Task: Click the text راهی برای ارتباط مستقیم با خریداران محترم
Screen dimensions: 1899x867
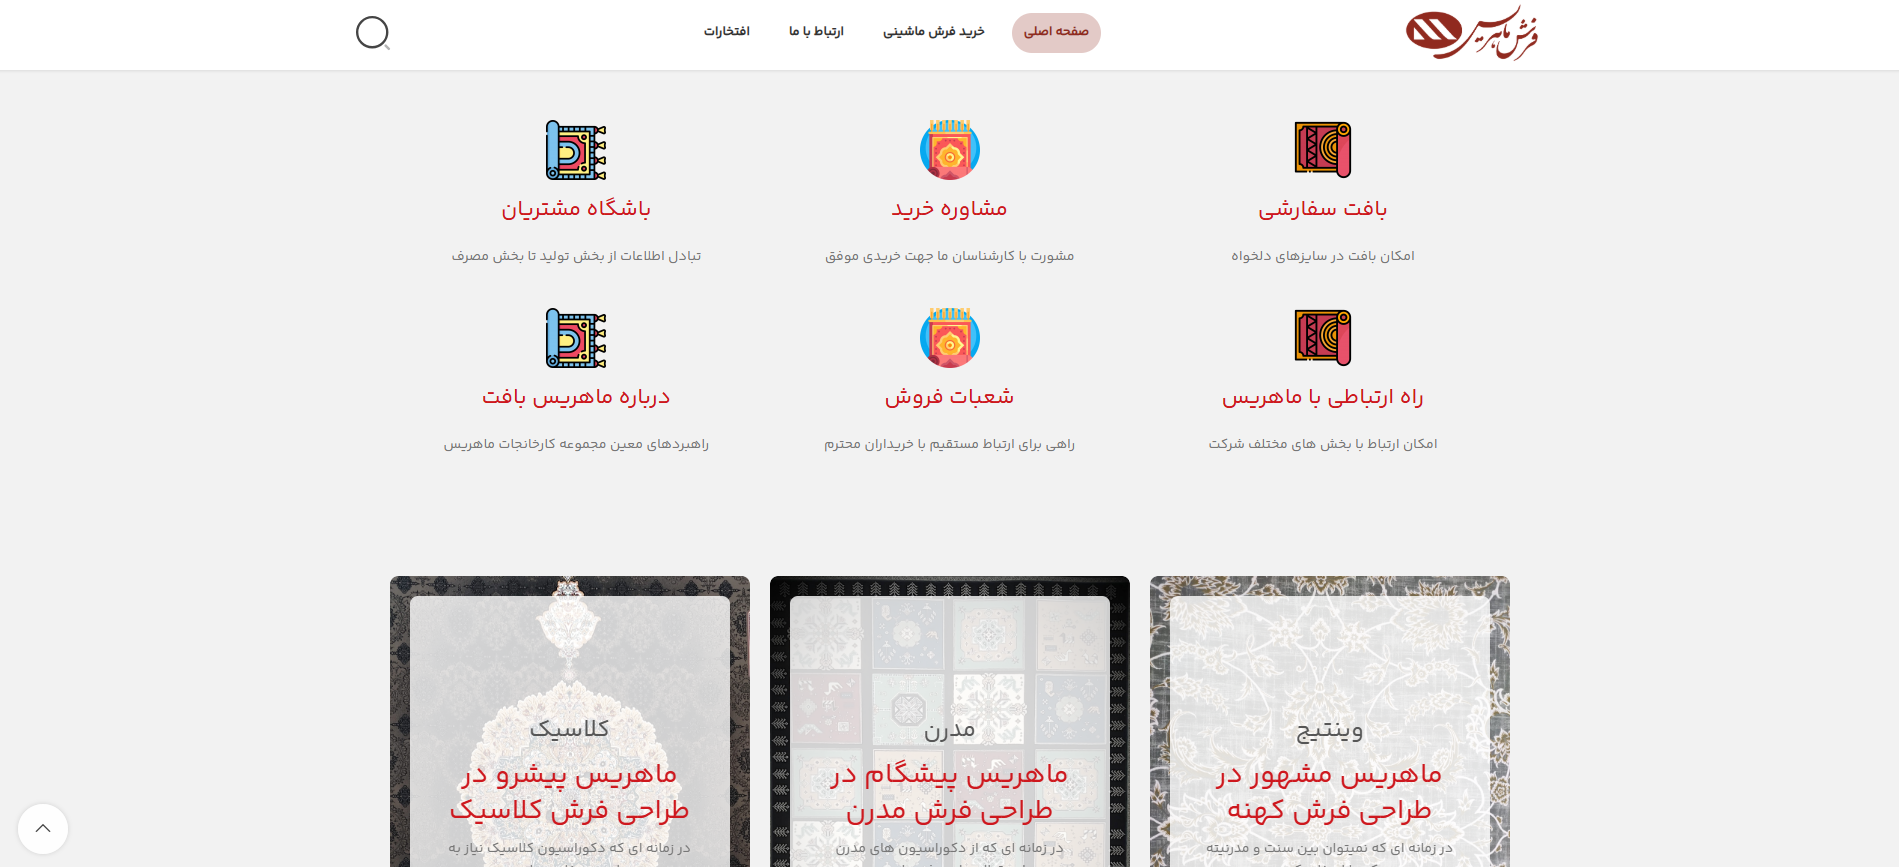Action: (x=949, y=444)
